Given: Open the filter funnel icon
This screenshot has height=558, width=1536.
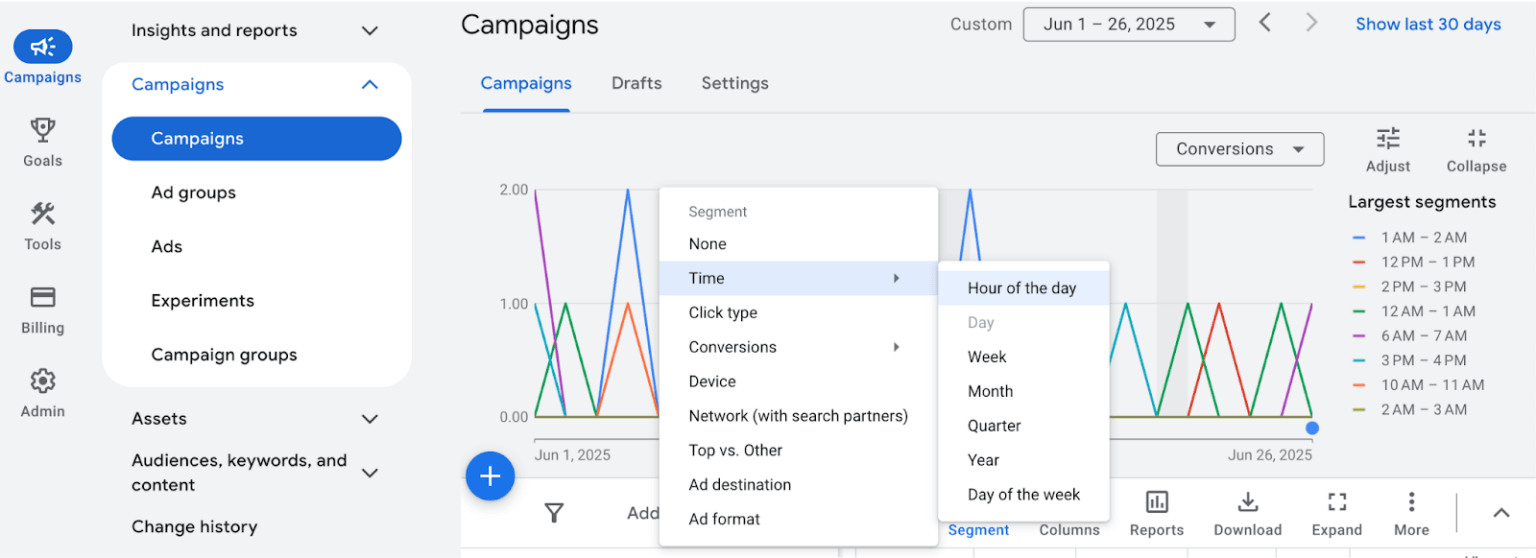Looking at the screenshot, I should coord(554,513).
